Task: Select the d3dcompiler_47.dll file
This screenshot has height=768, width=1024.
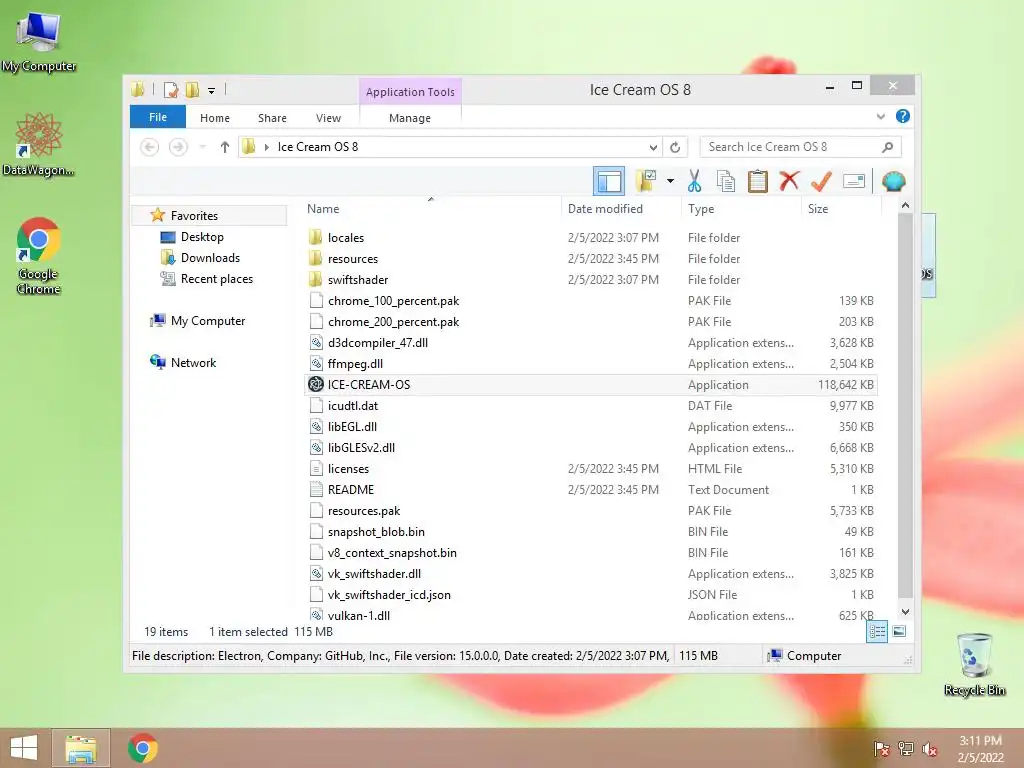Action: coord(591,343)
